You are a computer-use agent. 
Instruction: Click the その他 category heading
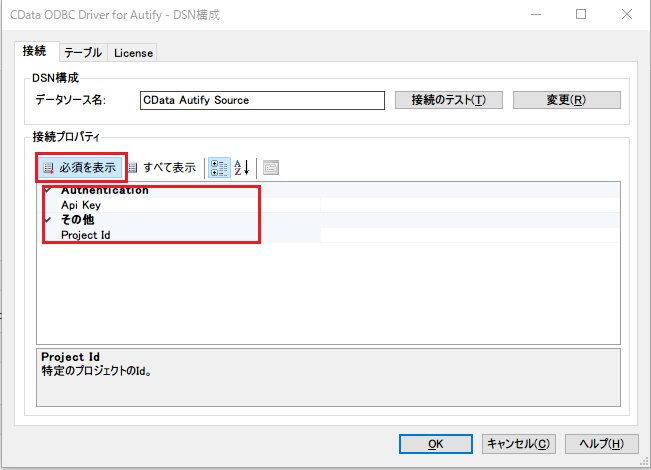[x=78, y=220]
